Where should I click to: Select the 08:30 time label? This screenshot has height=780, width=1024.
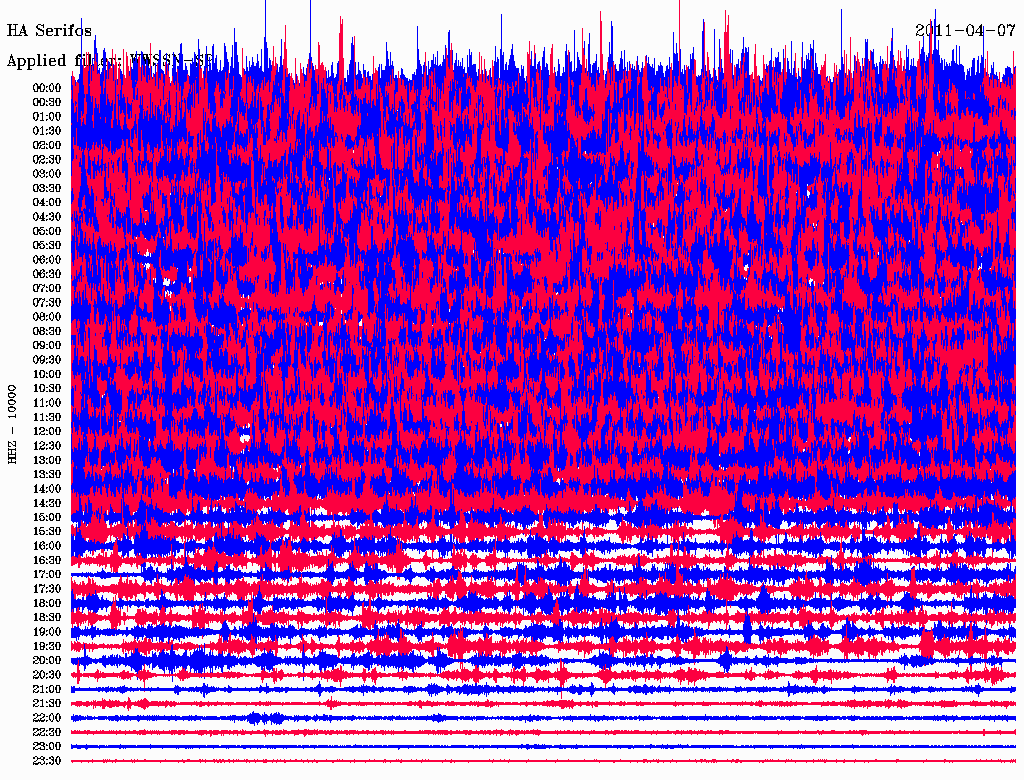(47, 331)
